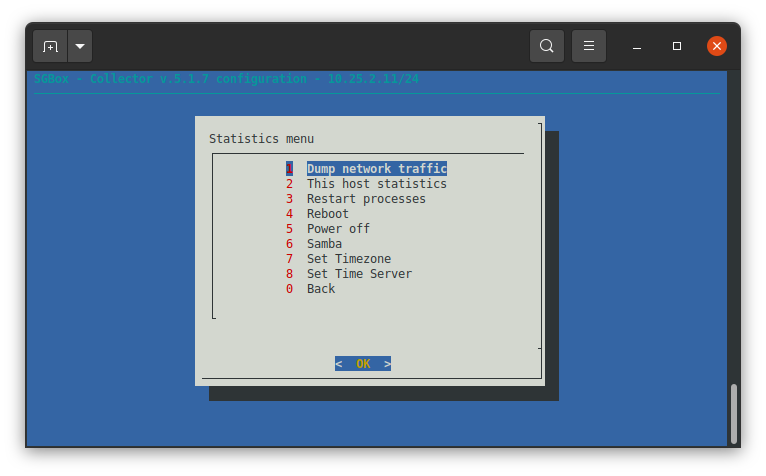Maximize the terminal window
This screenshot has width=766, height=476.
click(677, 46)
